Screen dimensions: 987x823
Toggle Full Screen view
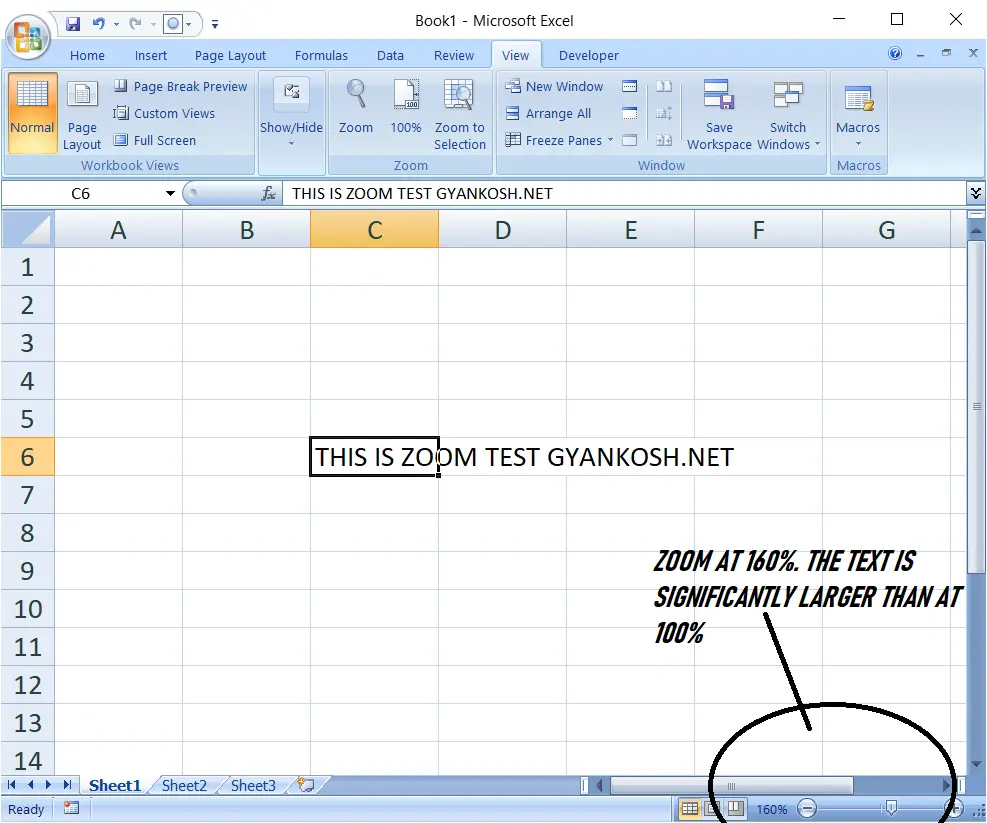[x=155, y=140]
